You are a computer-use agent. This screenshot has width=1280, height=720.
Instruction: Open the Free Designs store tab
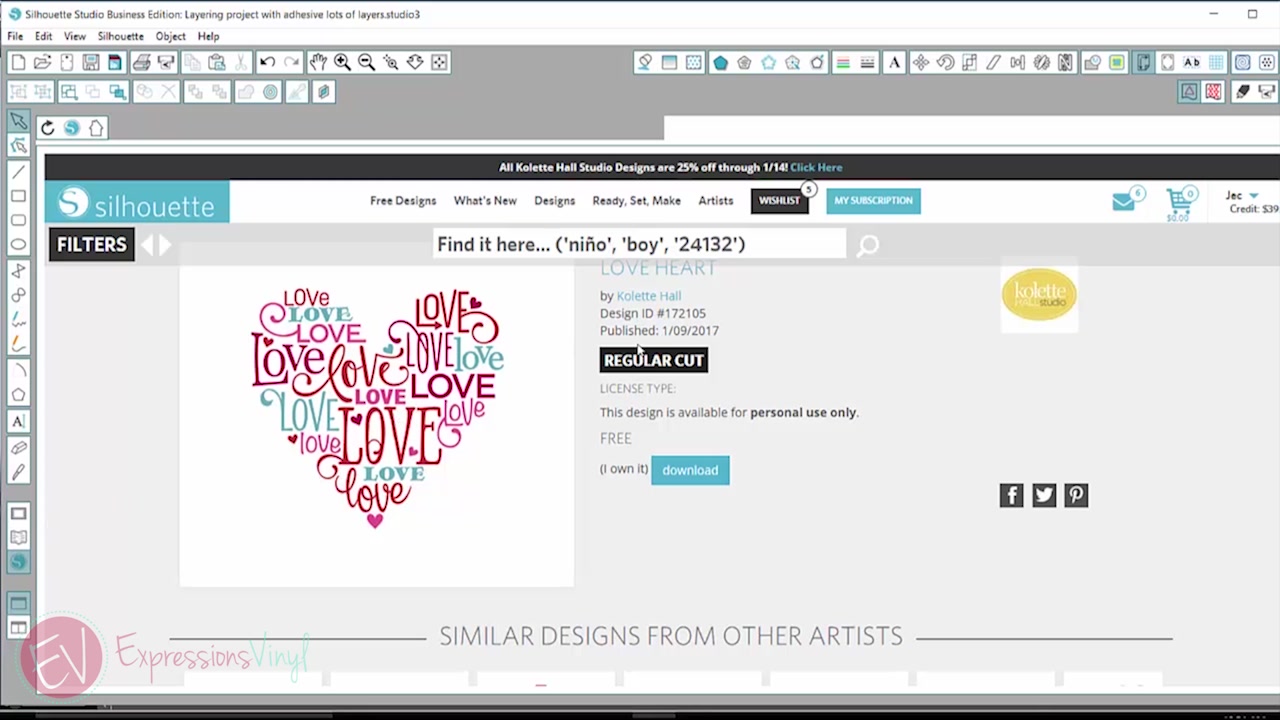403,201
